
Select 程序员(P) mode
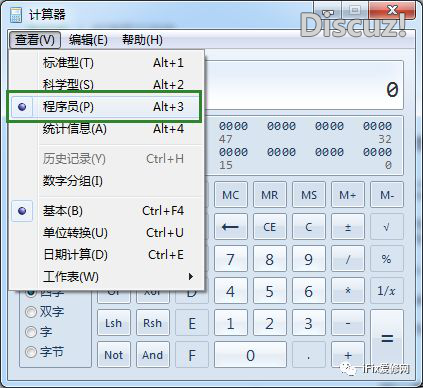coord(106,107)
